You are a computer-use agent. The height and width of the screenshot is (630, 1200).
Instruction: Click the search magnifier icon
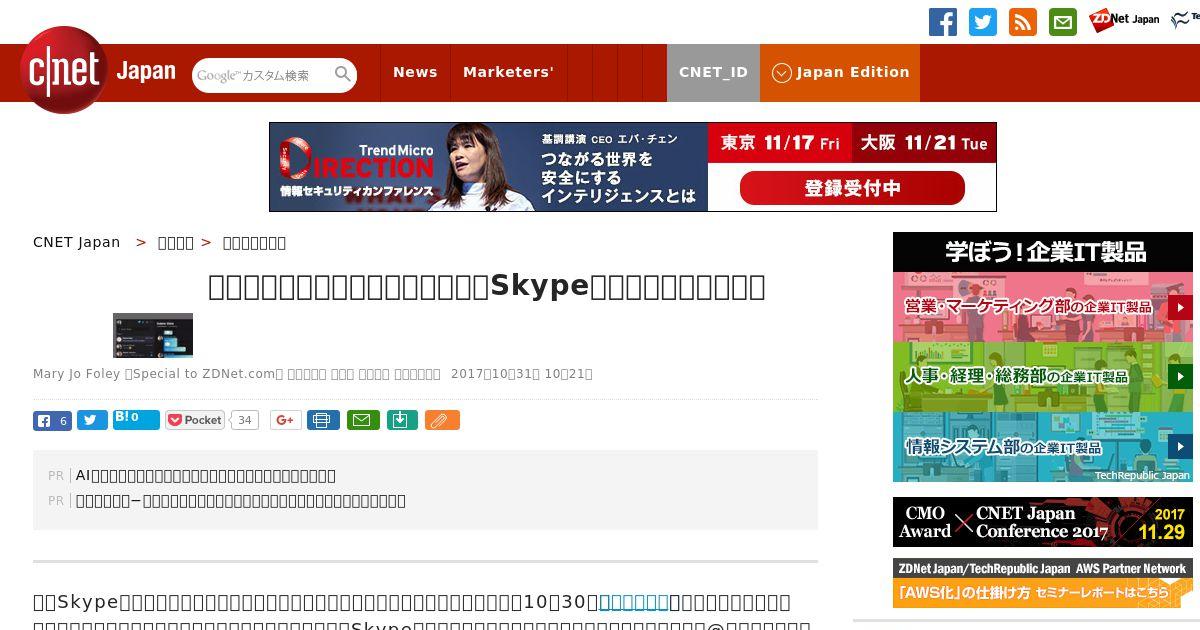click(343, 74)
